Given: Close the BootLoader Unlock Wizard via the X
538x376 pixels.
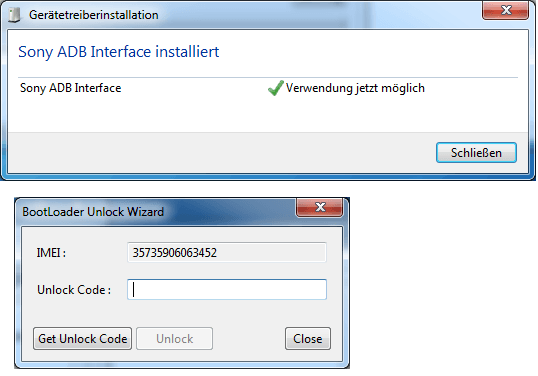Looking at the screenshot, I should pos(319,207).
